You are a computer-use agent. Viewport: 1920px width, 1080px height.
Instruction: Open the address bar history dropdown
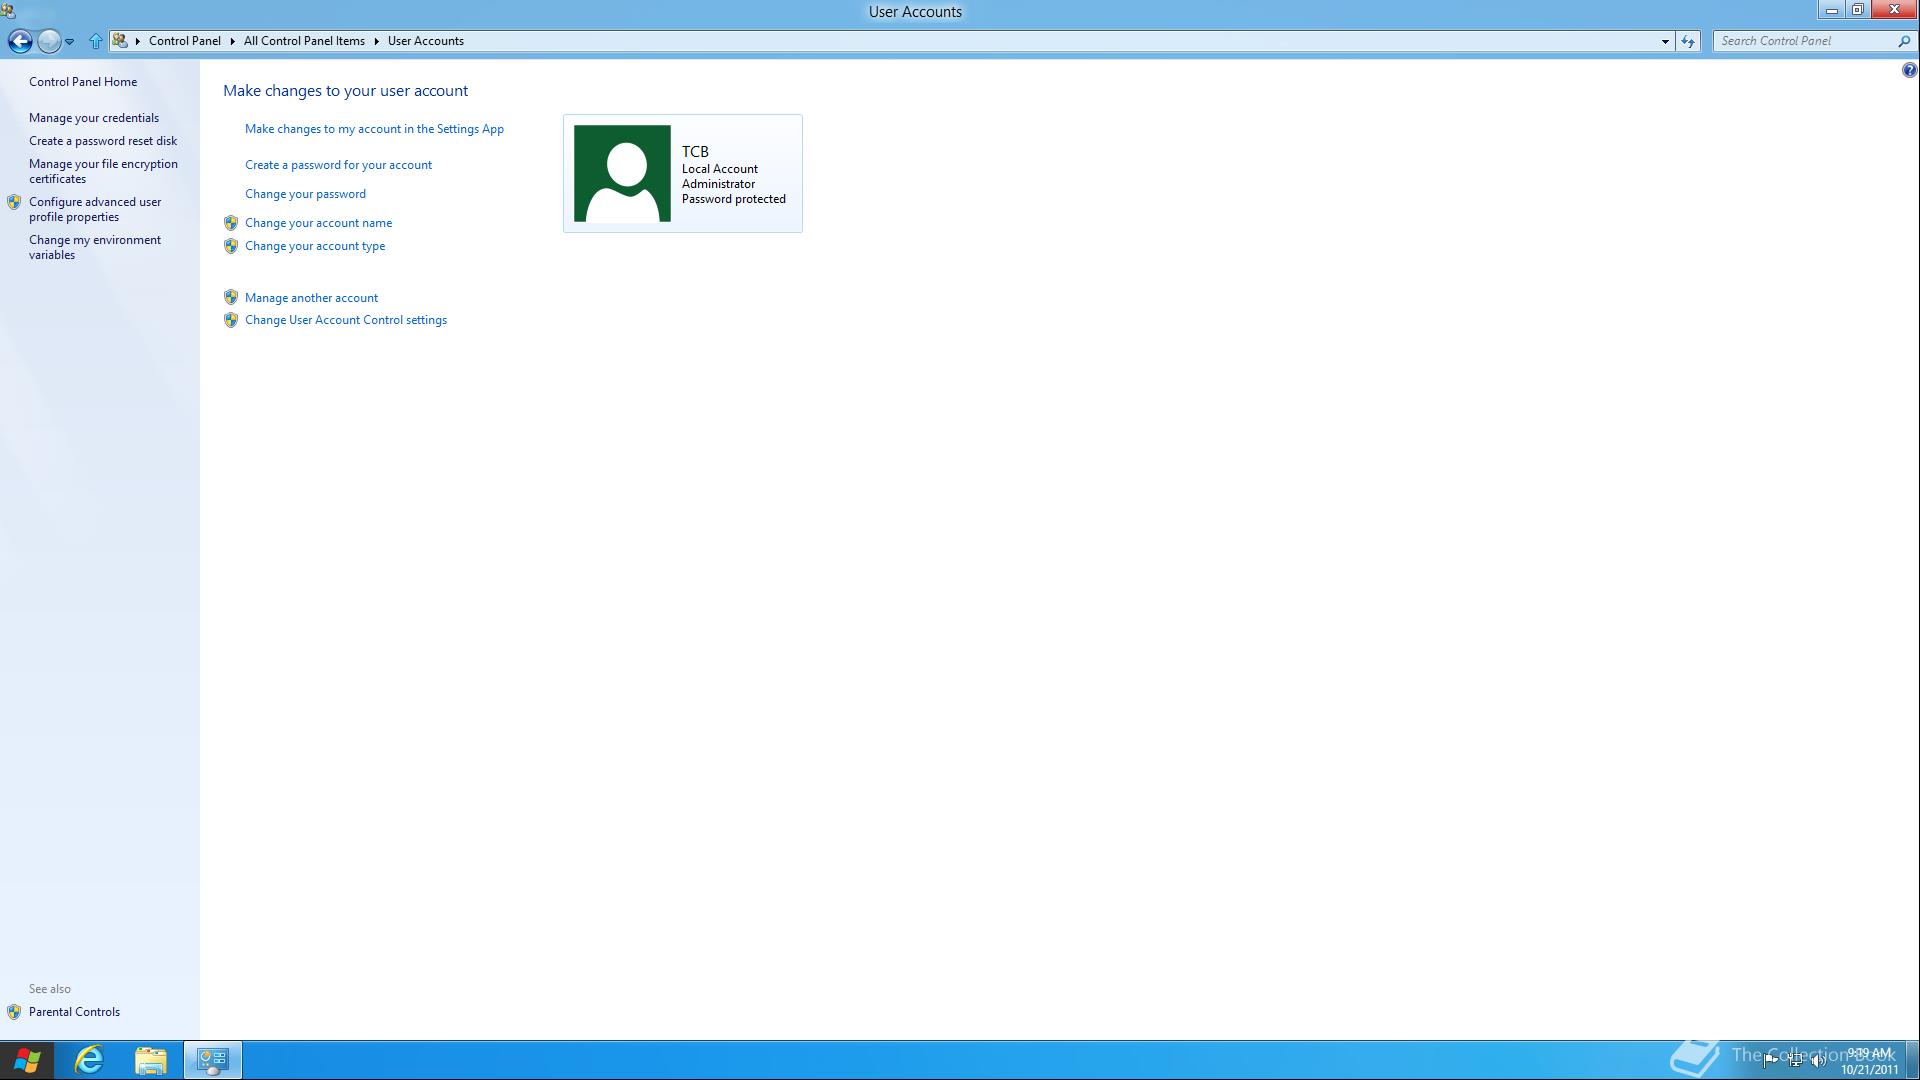coord(1665,41)
